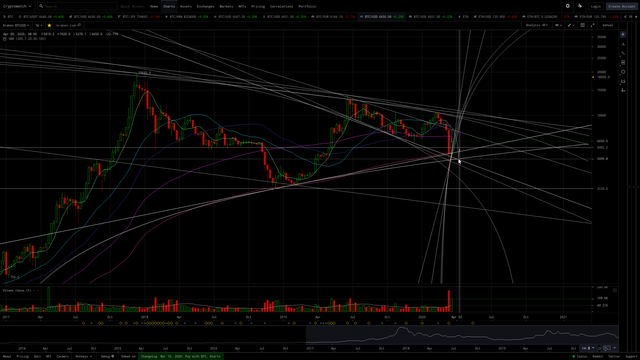This screenshot has width=640, height=360.
Task: Open the Correlations menu item
Action: [281, 7]
